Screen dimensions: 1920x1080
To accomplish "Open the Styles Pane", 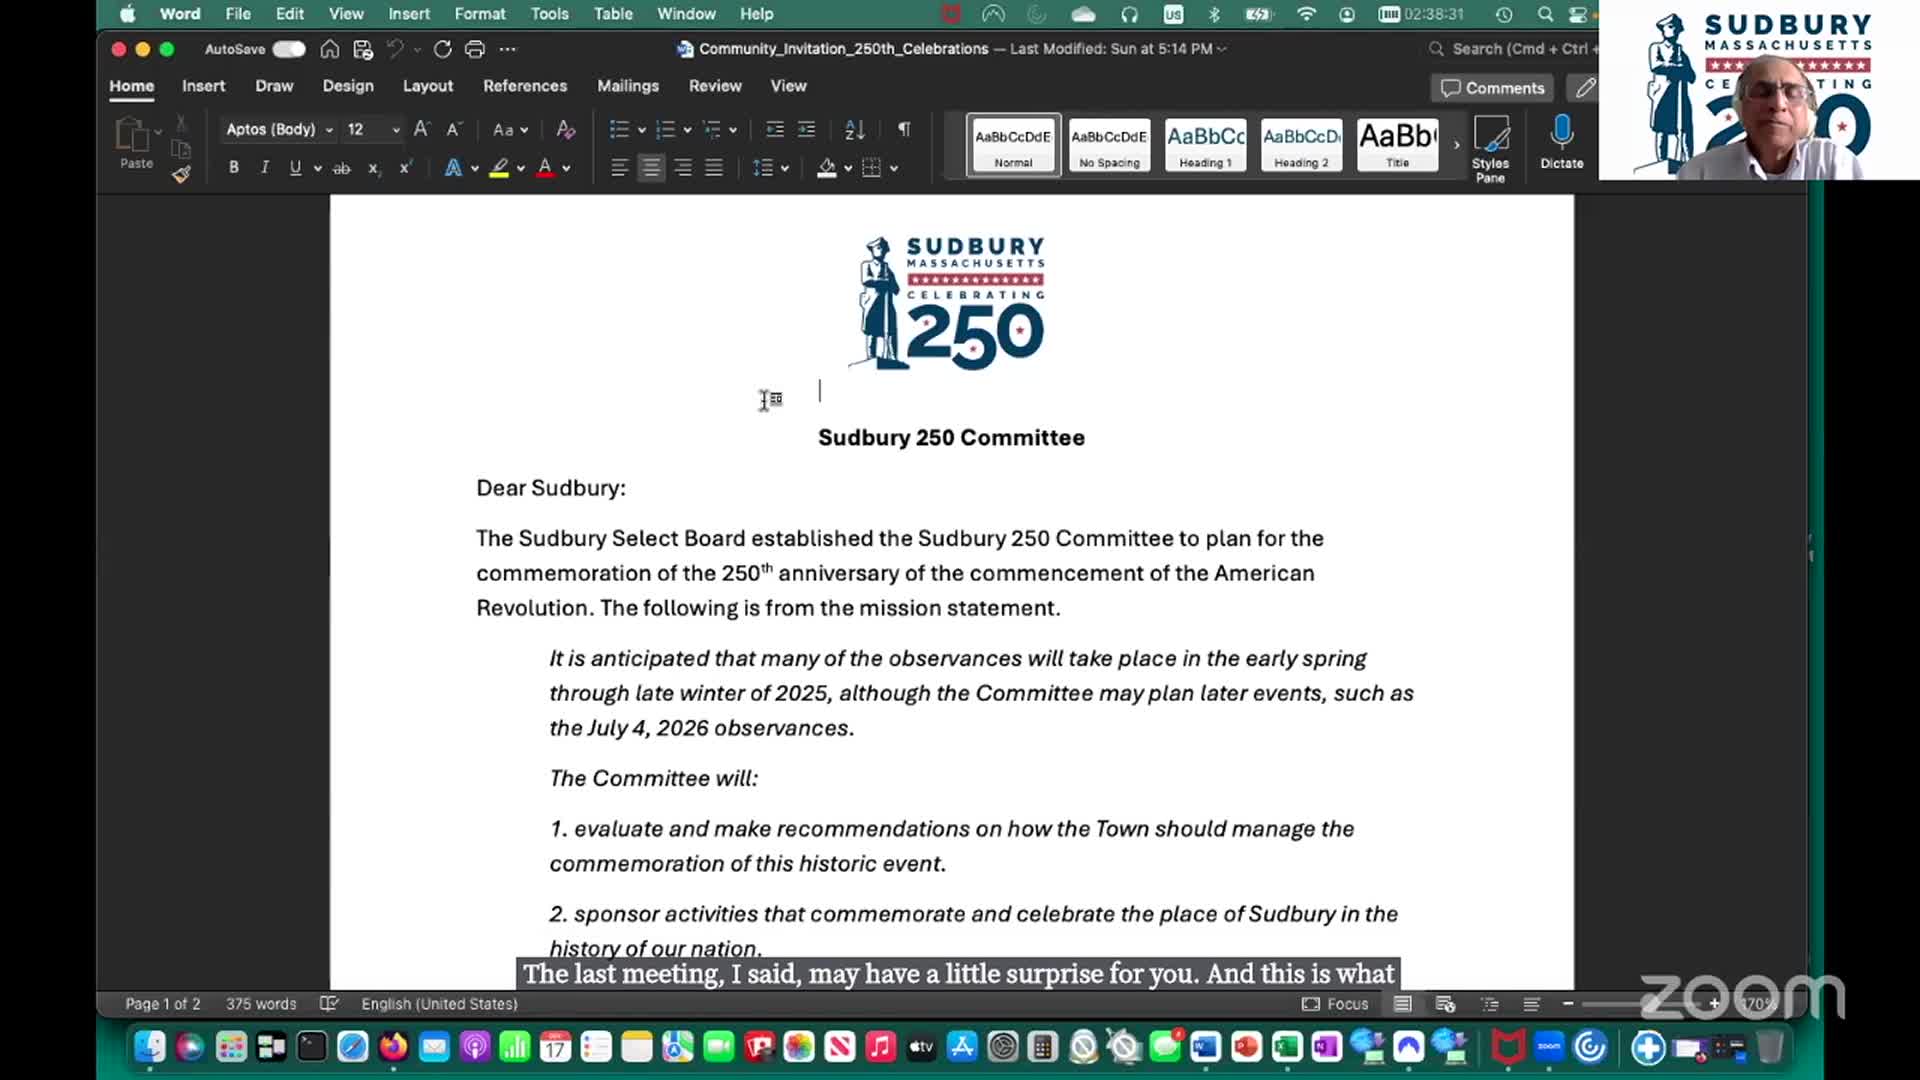I will click(1490, 149).
